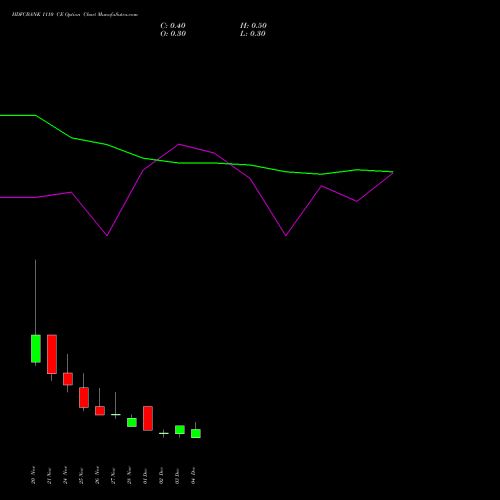Click the green candlestick above 20 Nov
Screen dimensions: 500x500
point(36,349)
